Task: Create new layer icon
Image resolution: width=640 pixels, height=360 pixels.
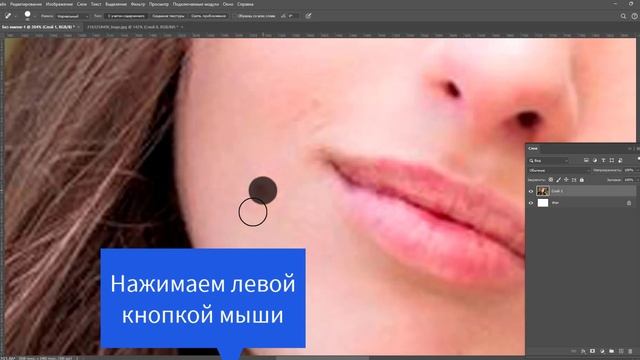Action: pos(621,351)
